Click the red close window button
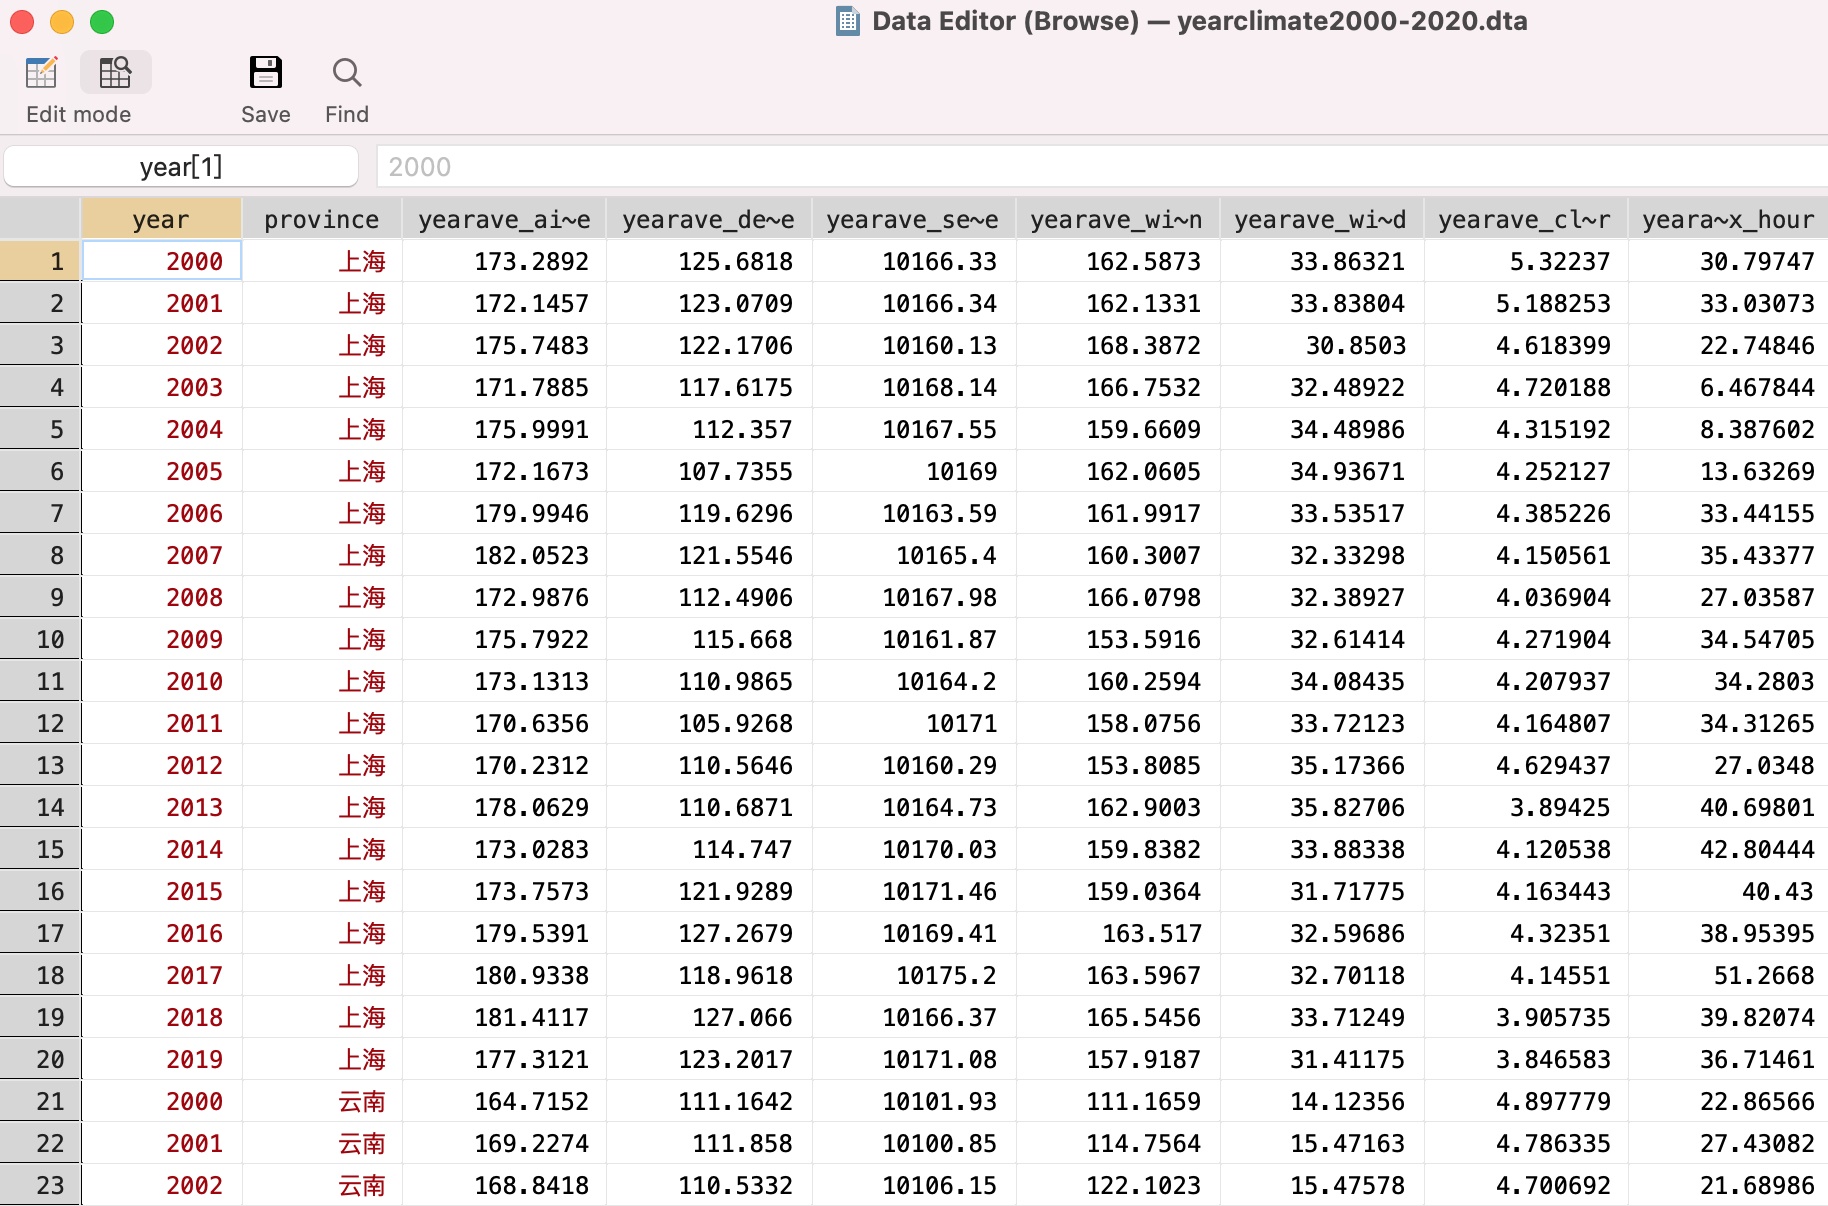The width and height of the screenshot is (1828, 1206). click(x=22, y=21)
